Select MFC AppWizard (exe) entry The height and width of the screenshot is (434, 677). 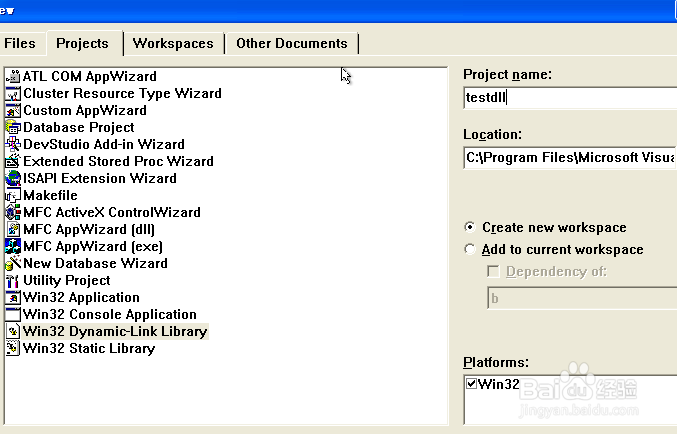click(x=93, y=246)
